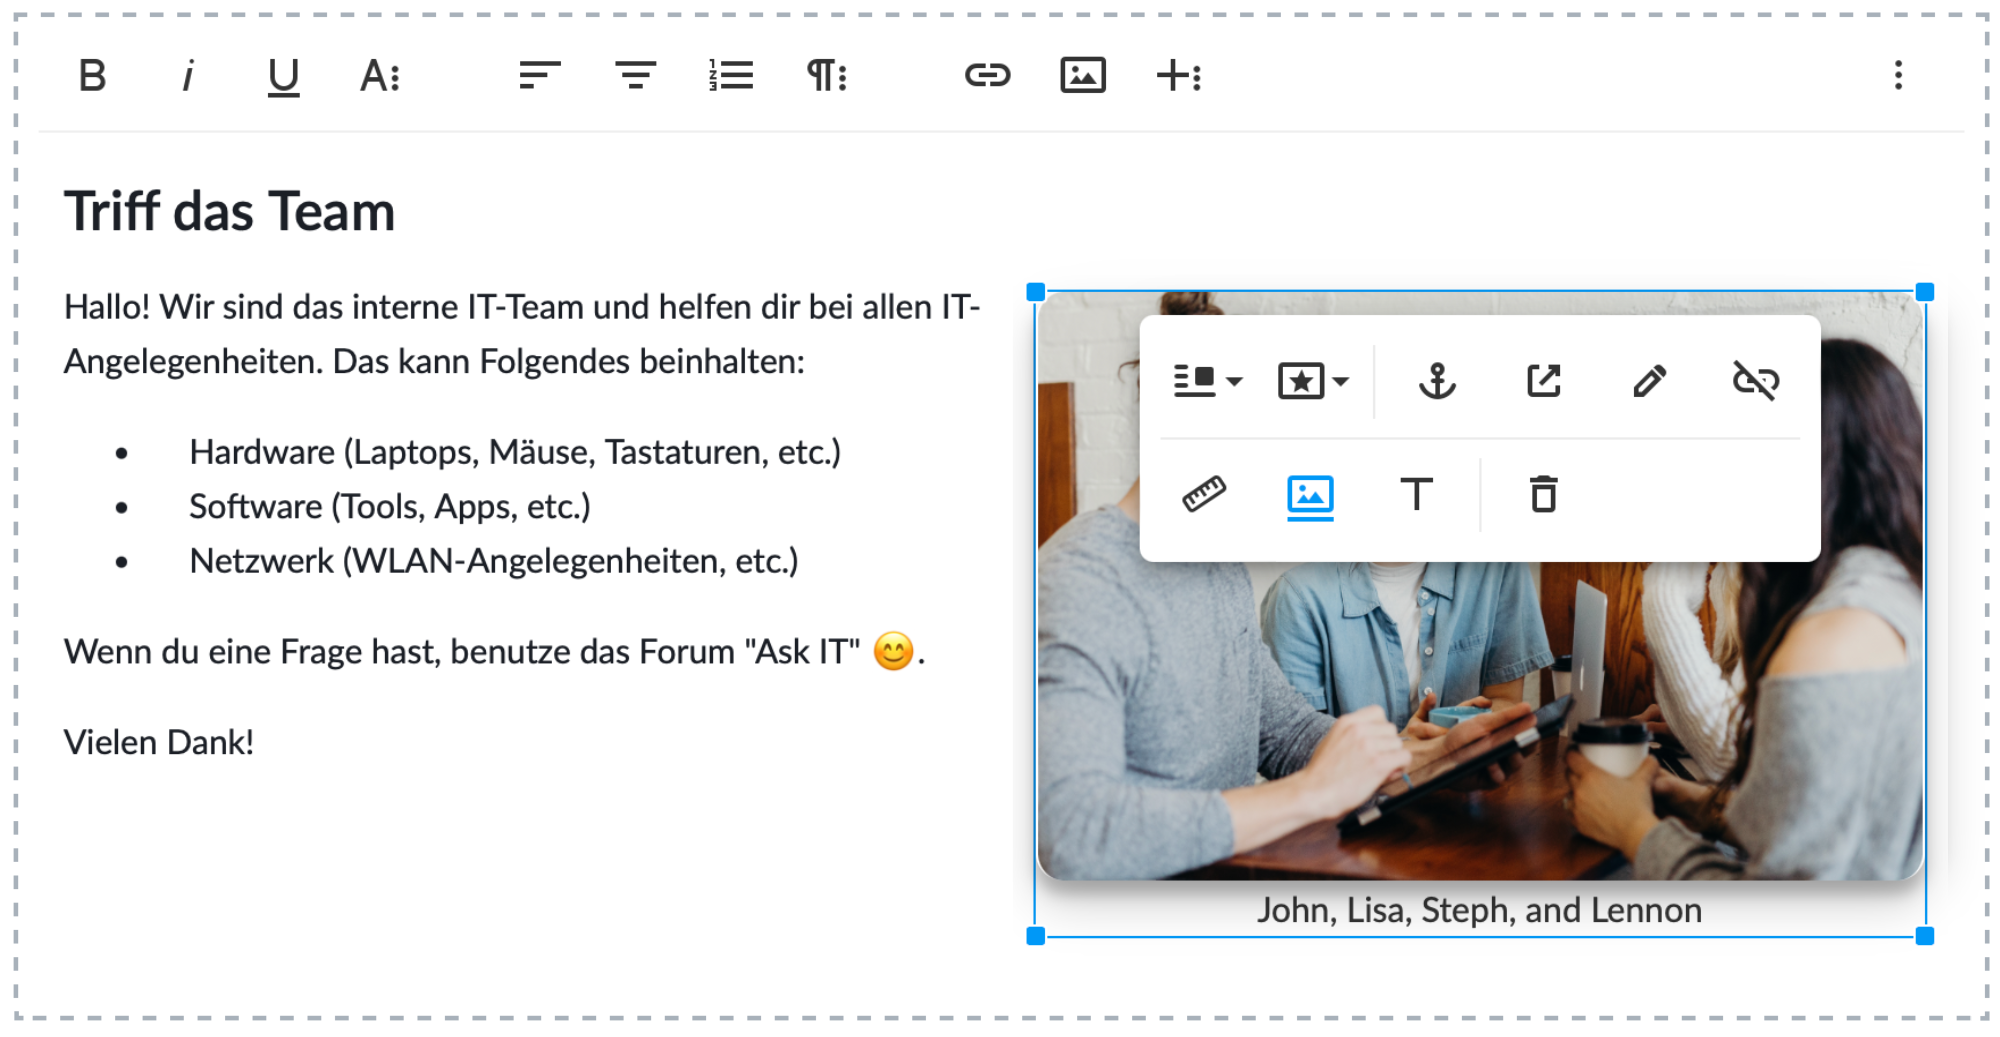Center align the text
Image resolution: width=2000 pixels, height=1037 pixels.
coord(635,75)
